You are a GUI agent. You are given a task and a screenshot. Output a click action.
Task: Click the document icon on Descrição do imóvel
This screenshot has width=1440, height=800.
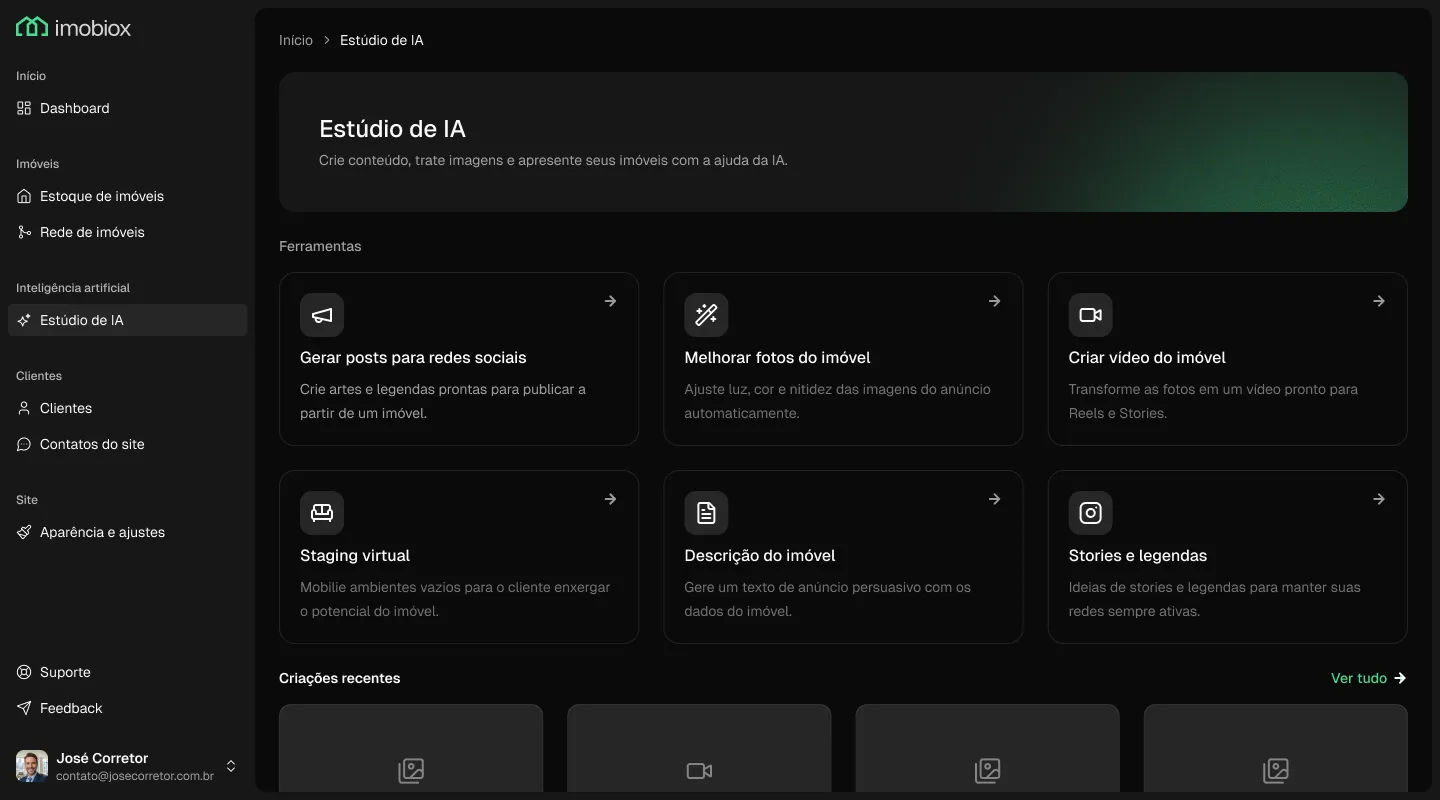[706, 513]
